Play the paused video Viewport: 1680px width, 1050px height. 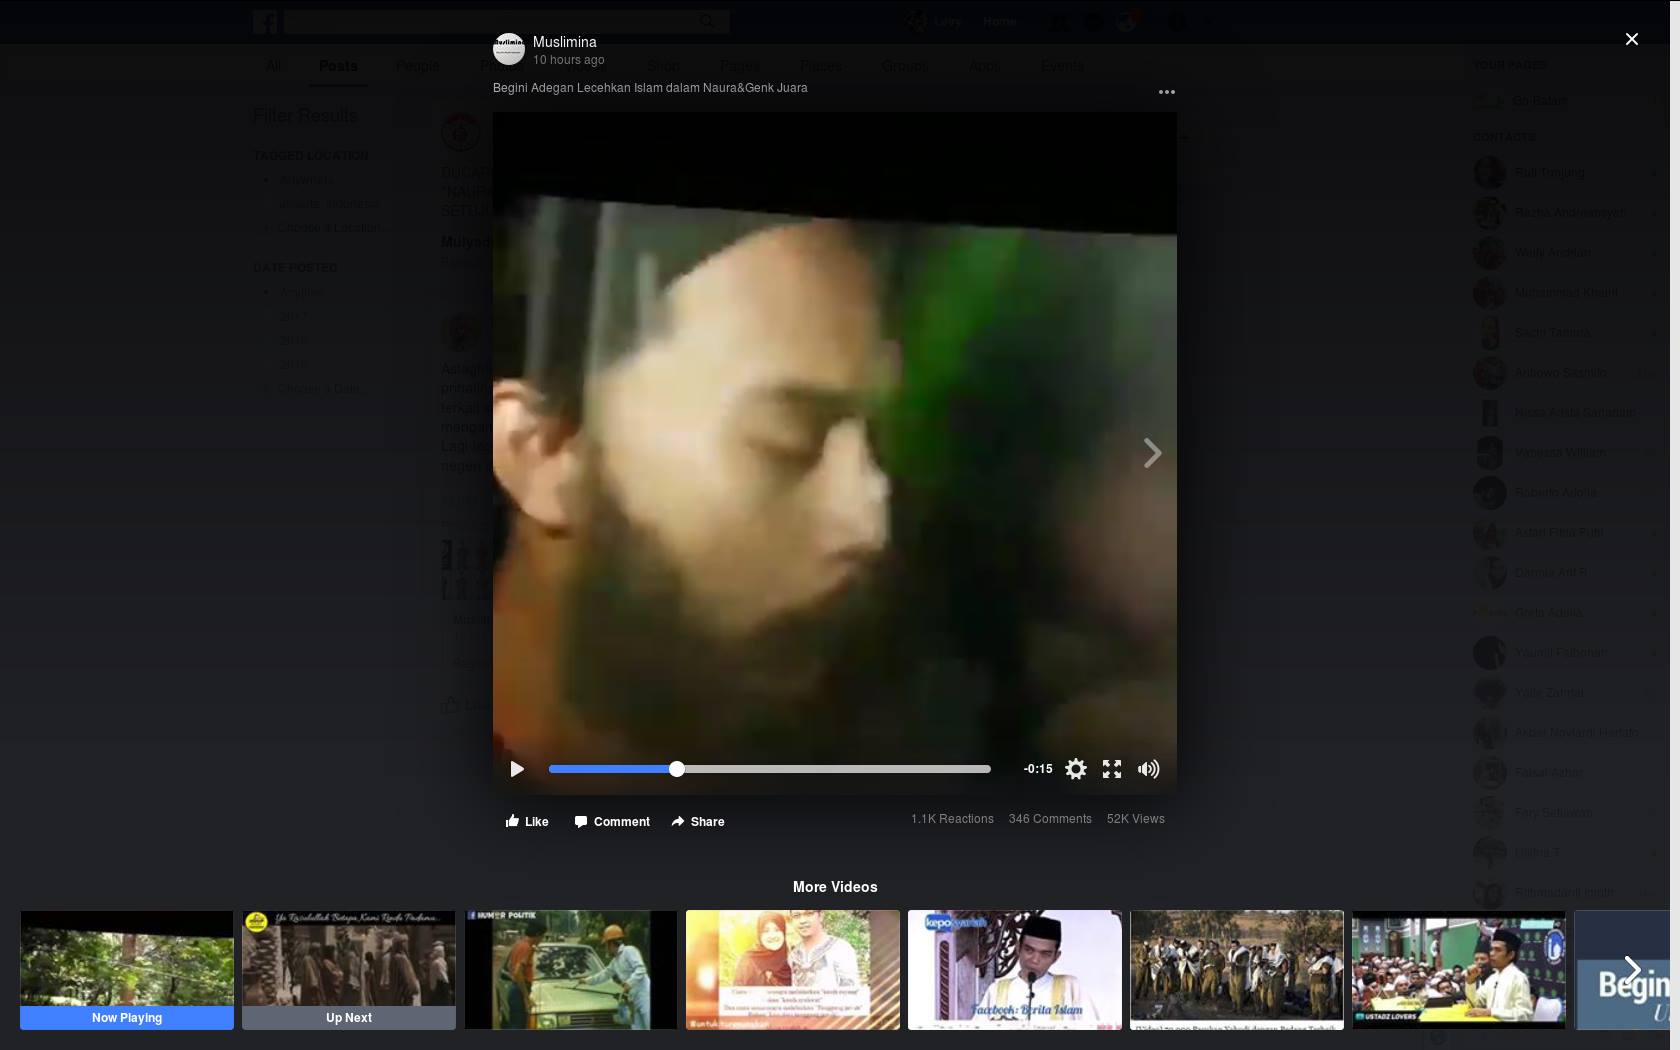(x=517, y=769)
